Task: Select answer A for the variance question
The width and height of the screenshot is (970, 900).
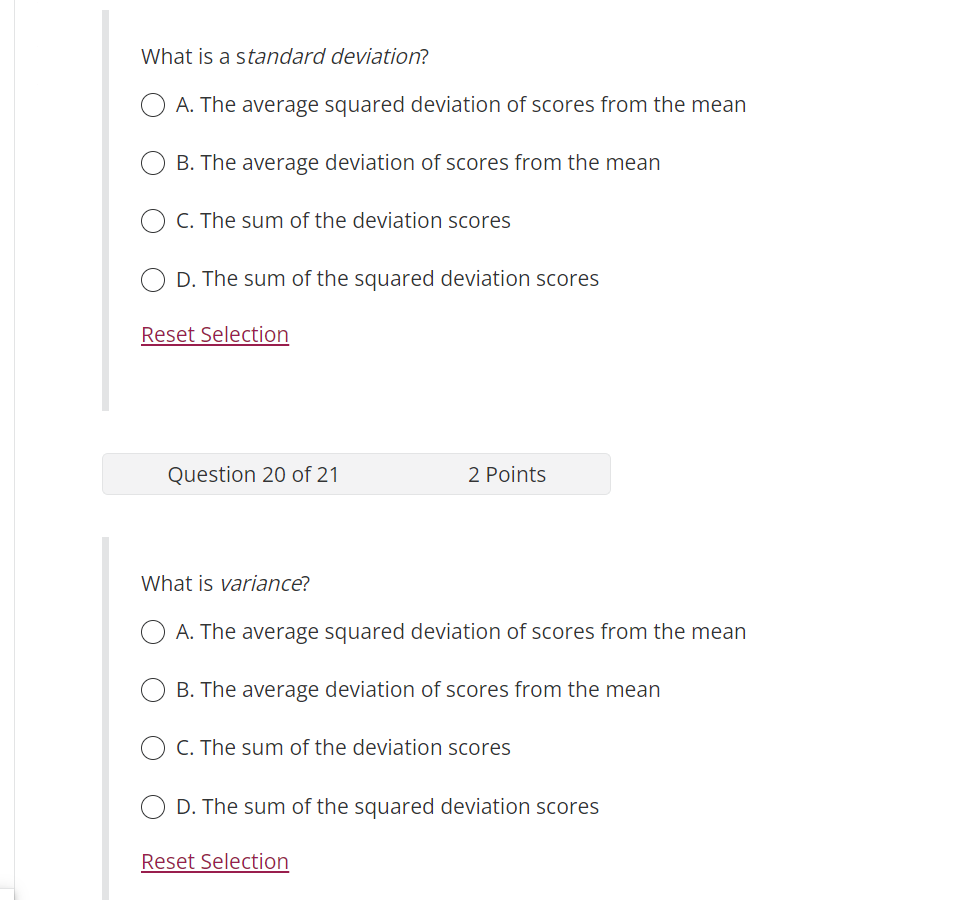Action: (x=152, y=631)
